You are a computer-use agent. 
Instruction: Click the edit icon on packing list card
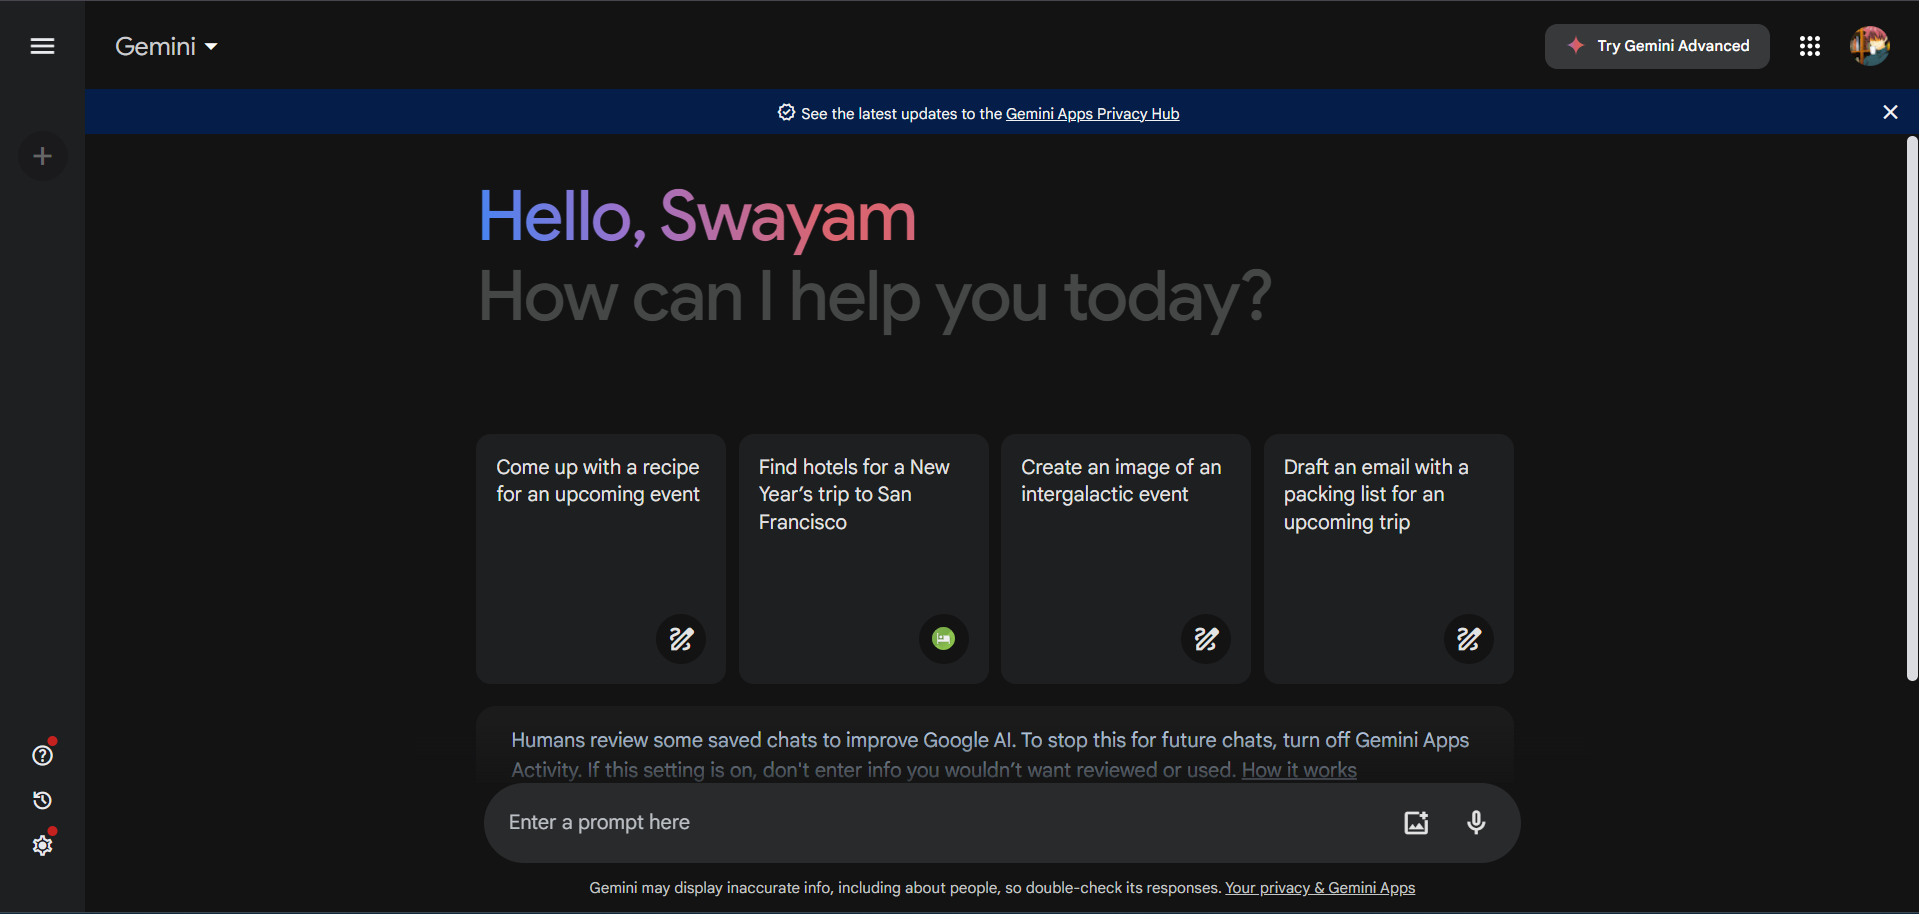pos(1468,639)
